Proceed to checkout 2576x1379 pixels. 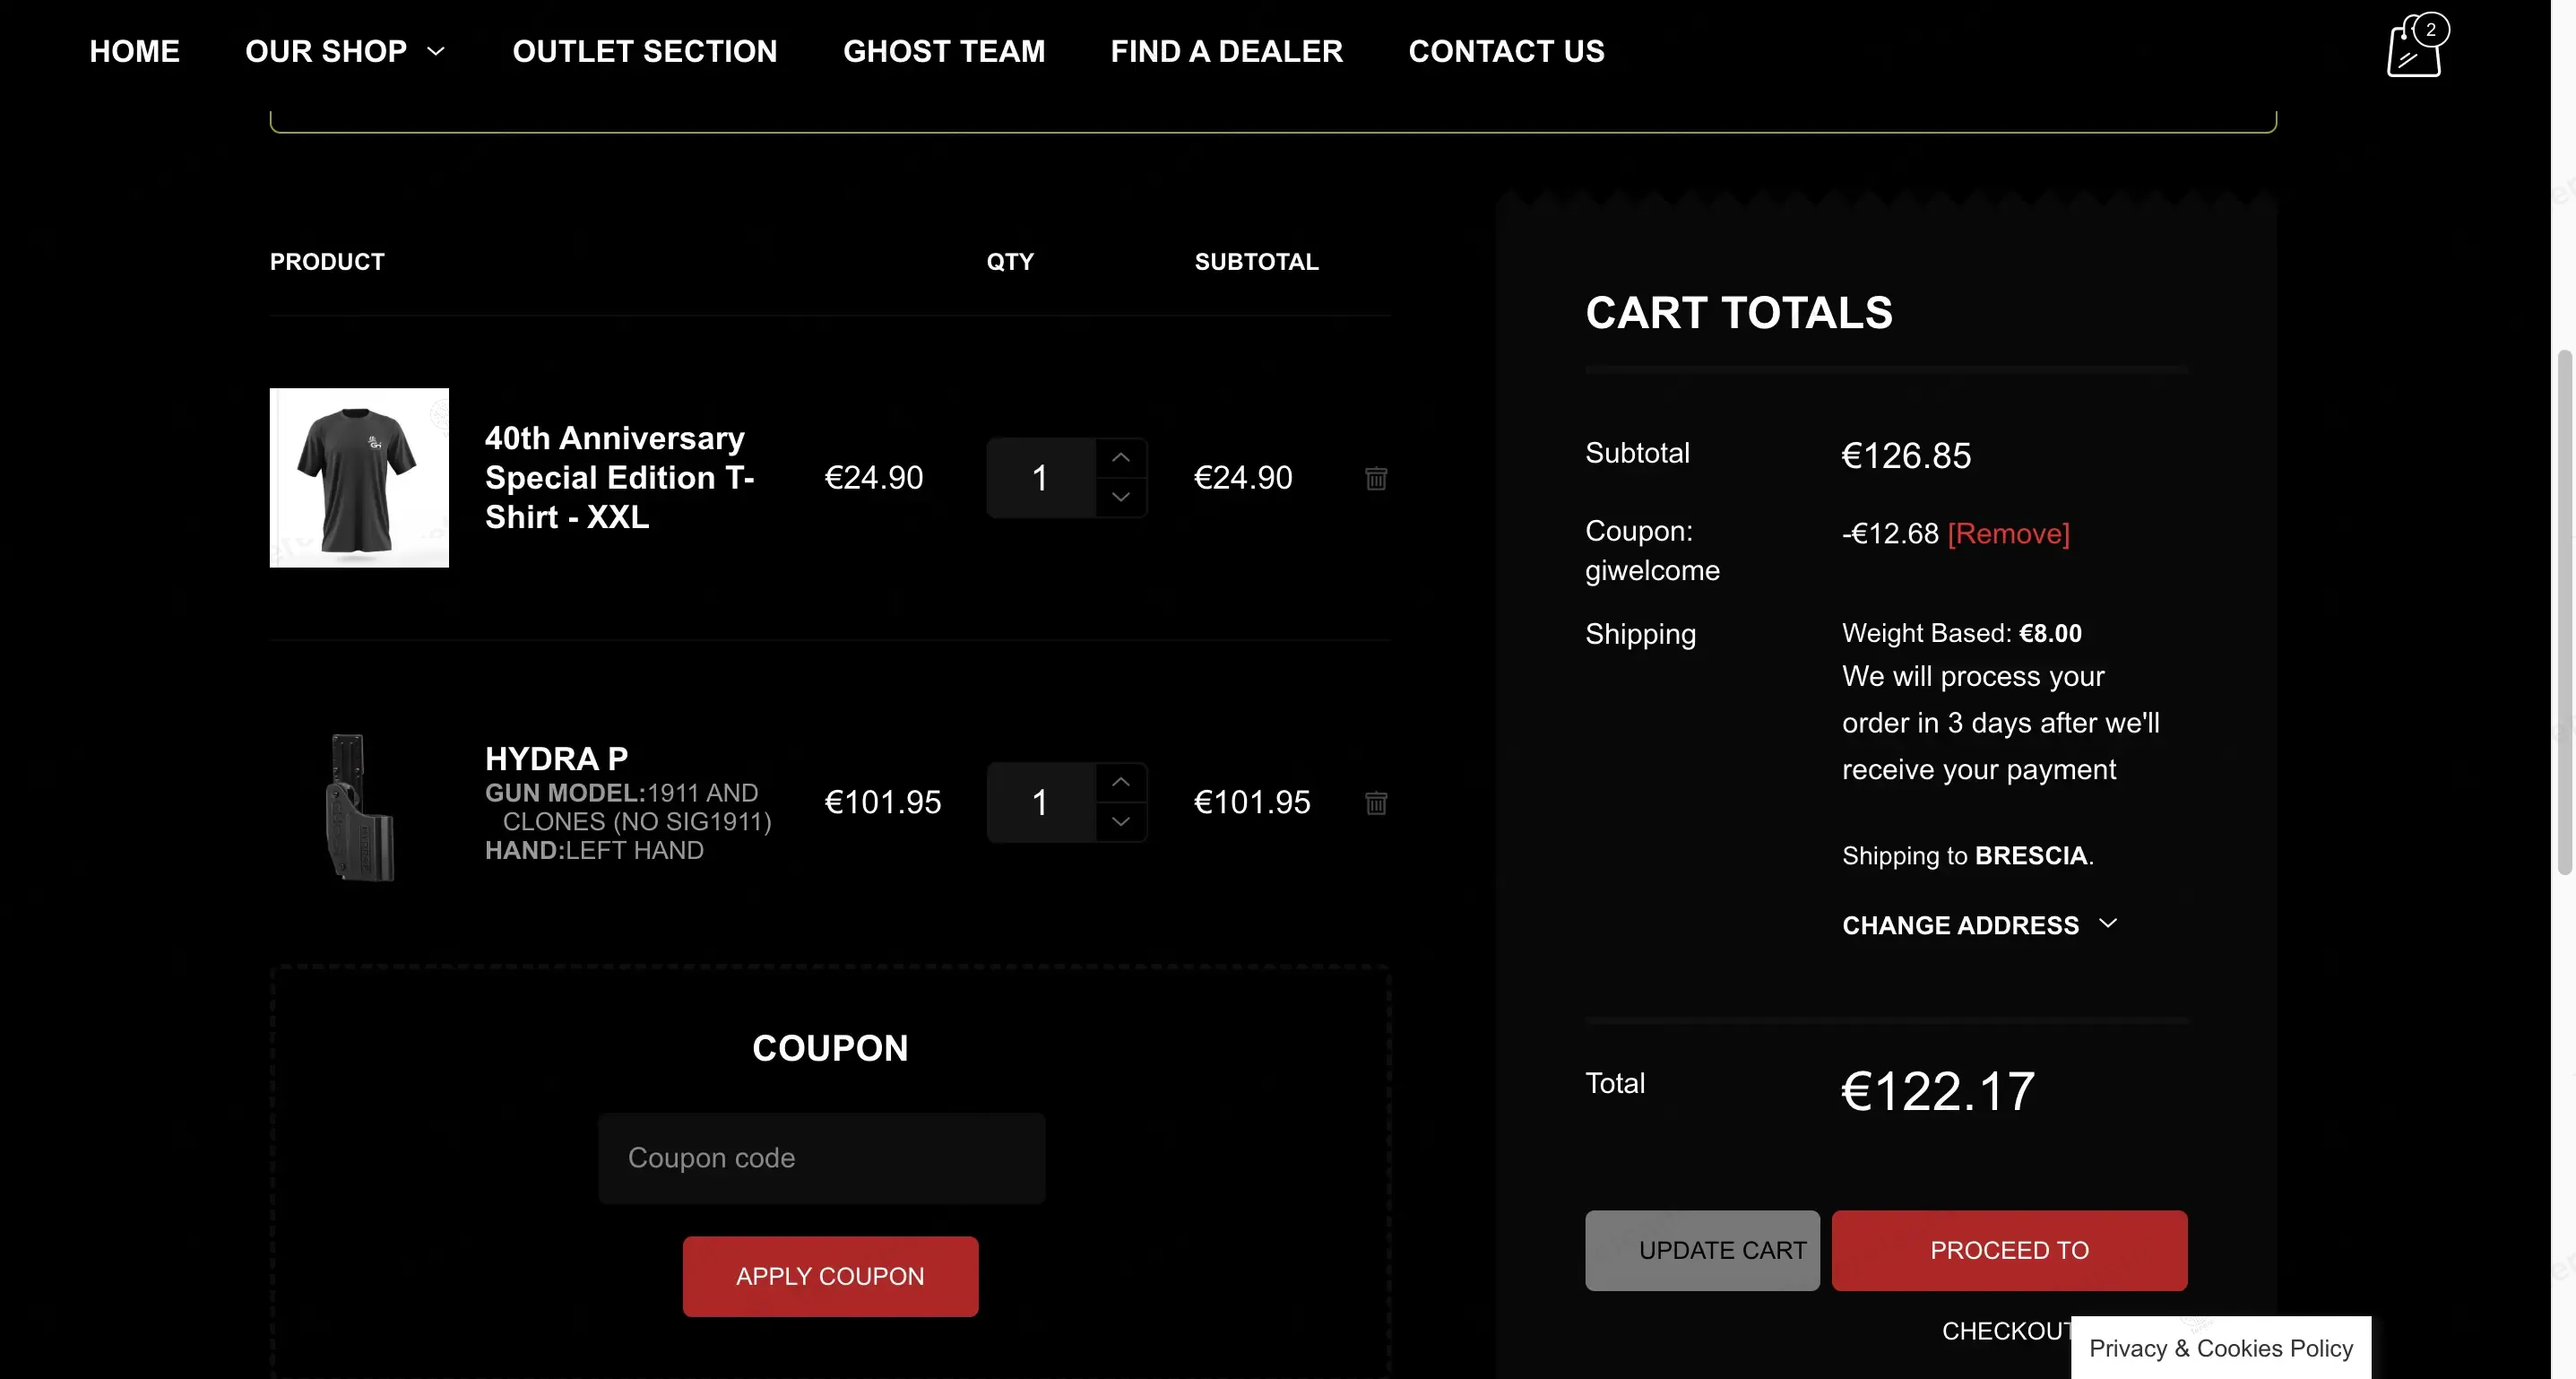pyautogui.click(x=2009, y=1250)
